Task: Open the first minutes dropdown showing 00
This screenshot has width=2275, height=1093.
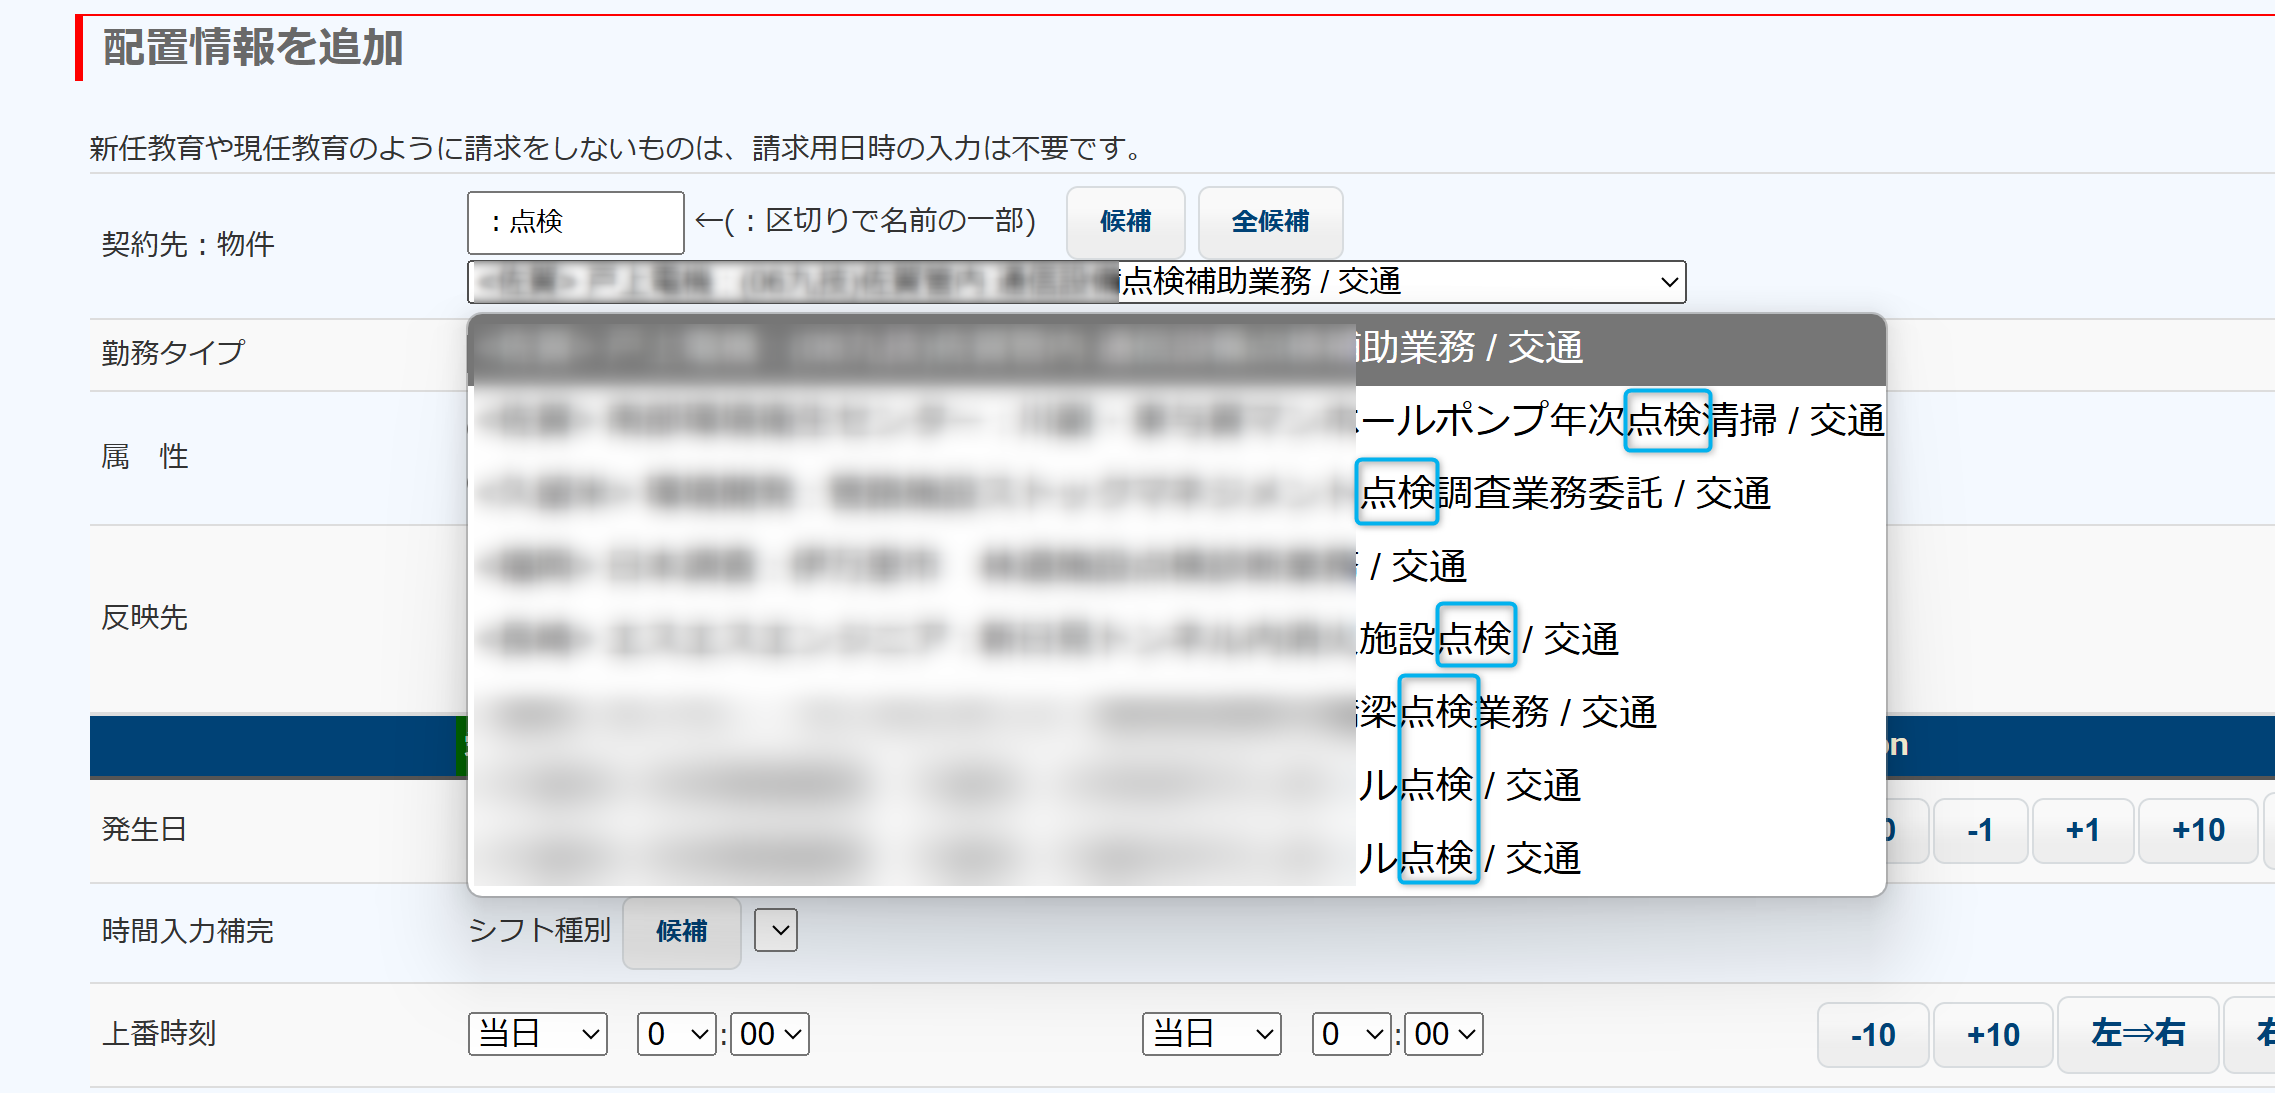Action: tap(770, 1034)
